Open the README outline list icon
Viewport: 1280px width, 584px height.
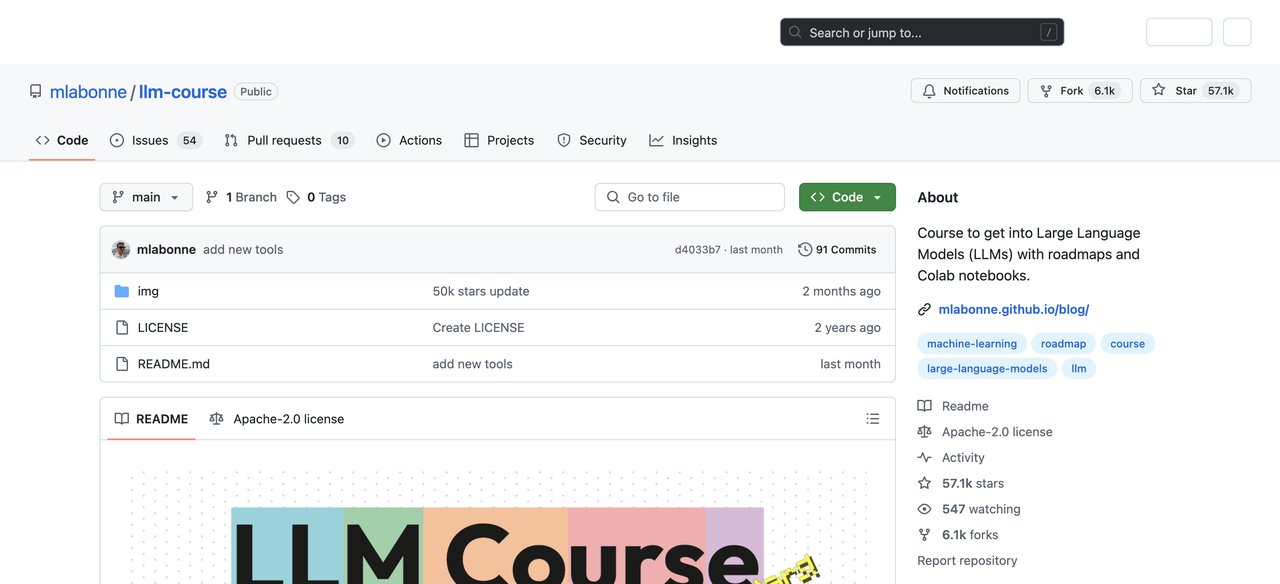point(873,419)
